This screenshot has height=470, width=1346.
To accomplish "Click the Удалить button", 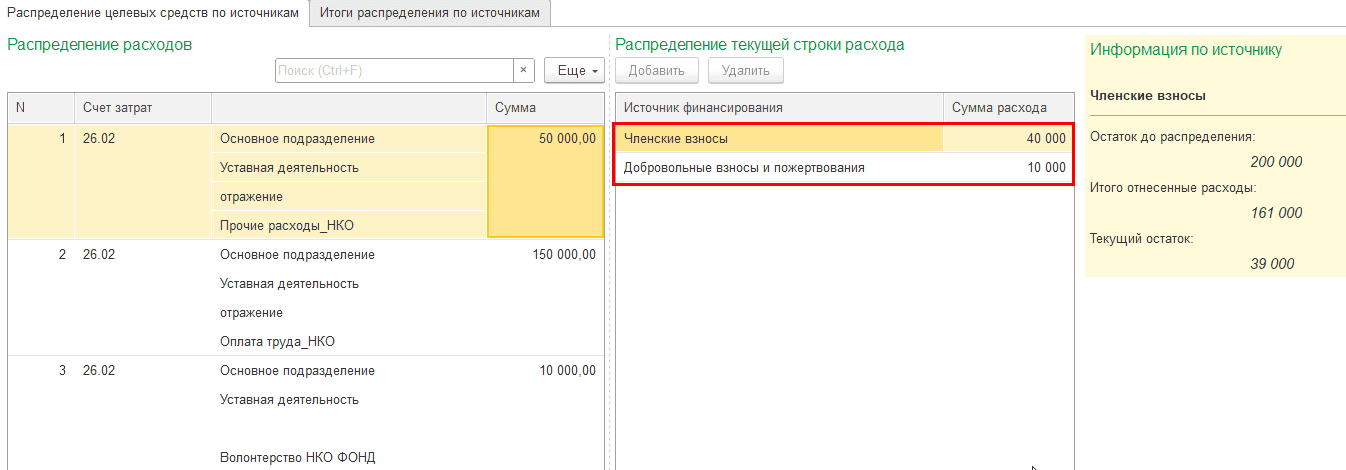I will pyautogui.click(x=745, y=71).
